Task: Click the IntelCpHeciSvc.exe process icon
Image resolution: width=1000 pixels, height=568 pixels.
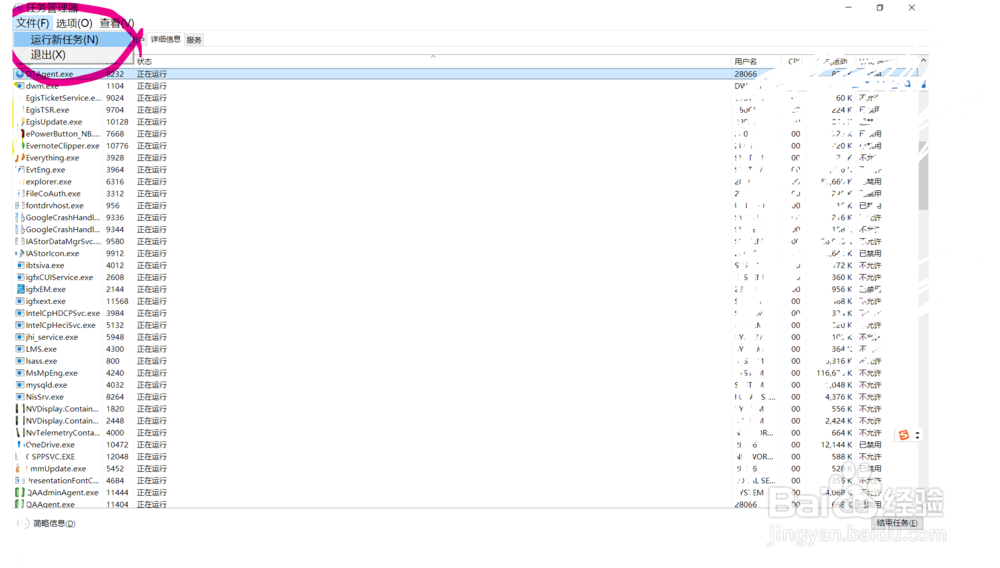Action: [x=20, y=325]
